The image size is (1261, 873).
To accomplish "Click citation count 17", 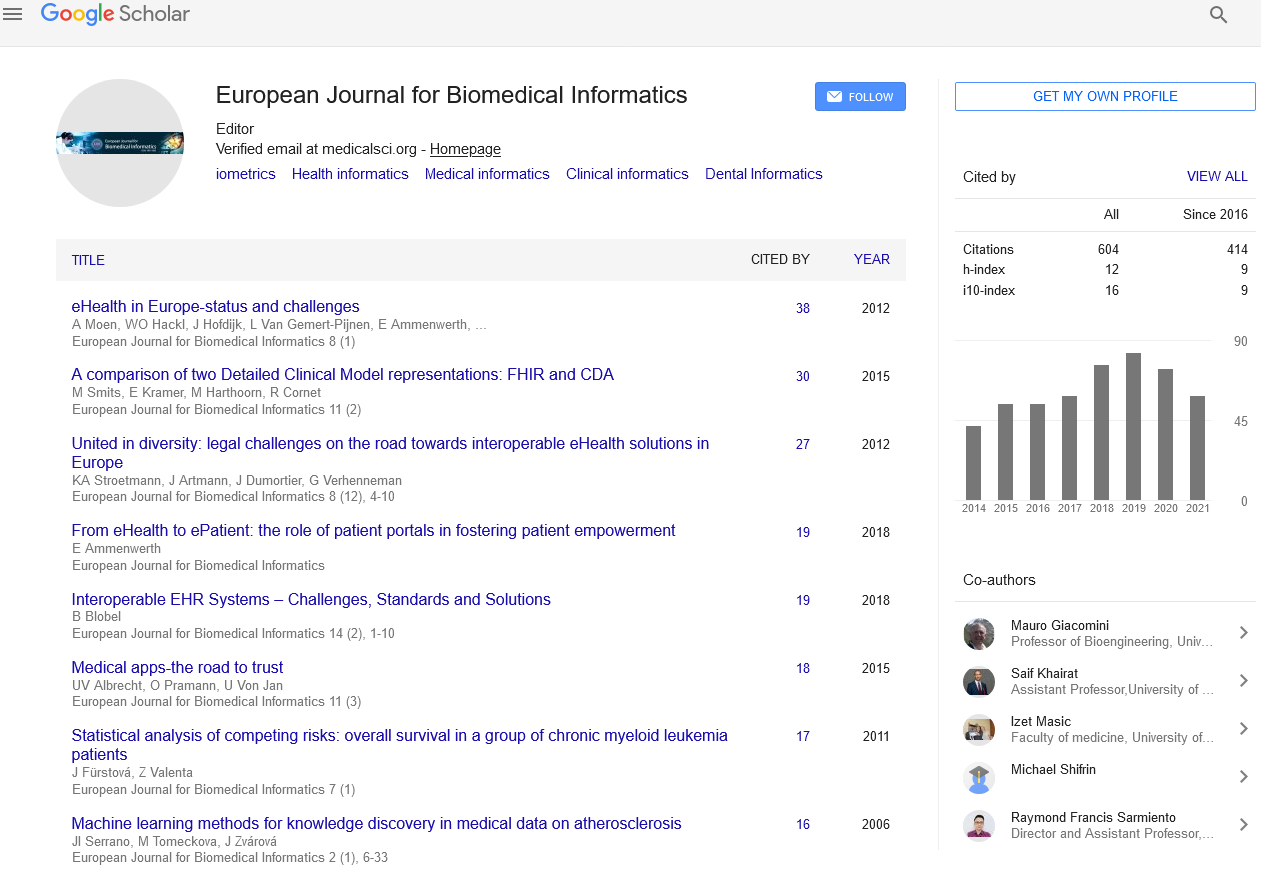I will tap(803, 737).
